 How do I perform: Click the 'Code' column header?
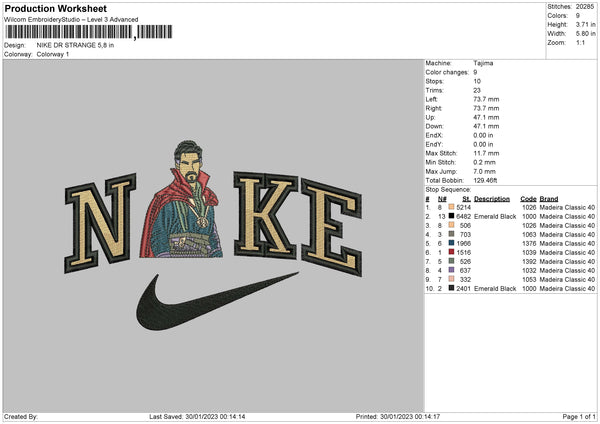[528, 199]
